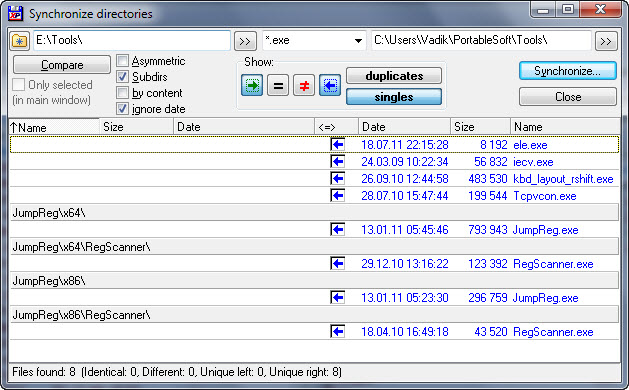629x390 pixels.
Task: Click the date 18.07.11 22:15:28
Action: pos(405,145)
